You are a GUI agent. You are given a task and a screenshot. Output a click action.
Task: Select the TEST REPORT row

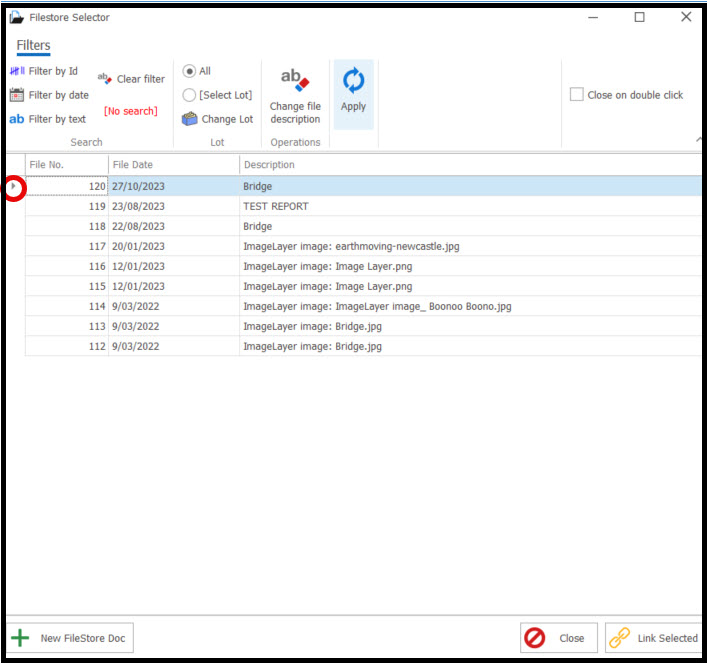[x=276, y=206]
